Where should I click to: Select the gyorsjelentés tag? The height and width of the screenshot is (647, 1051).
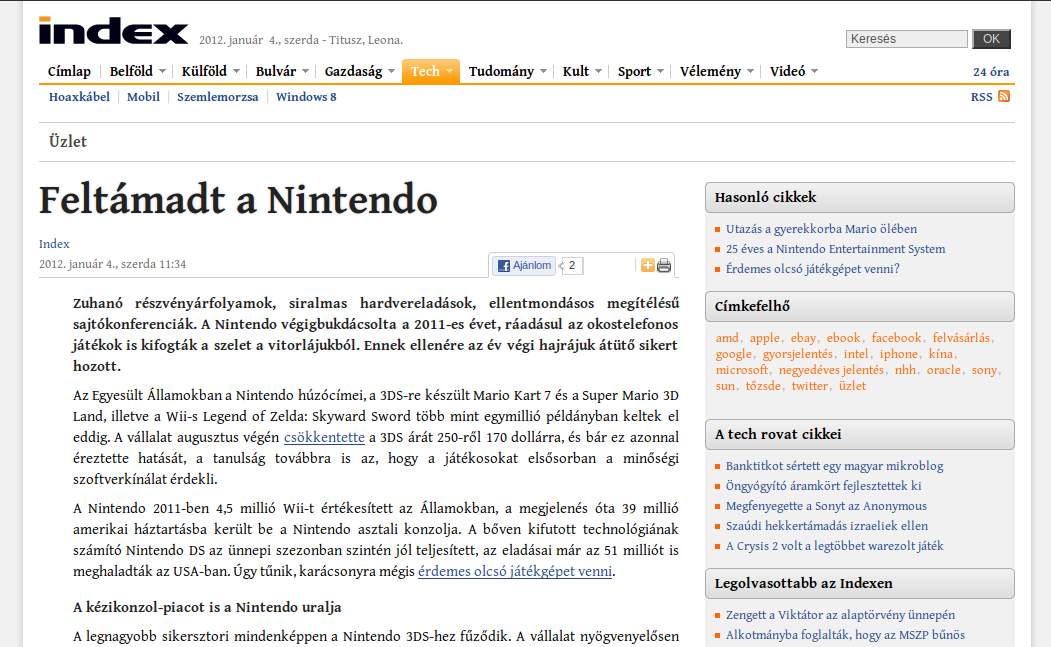(798, 354)
